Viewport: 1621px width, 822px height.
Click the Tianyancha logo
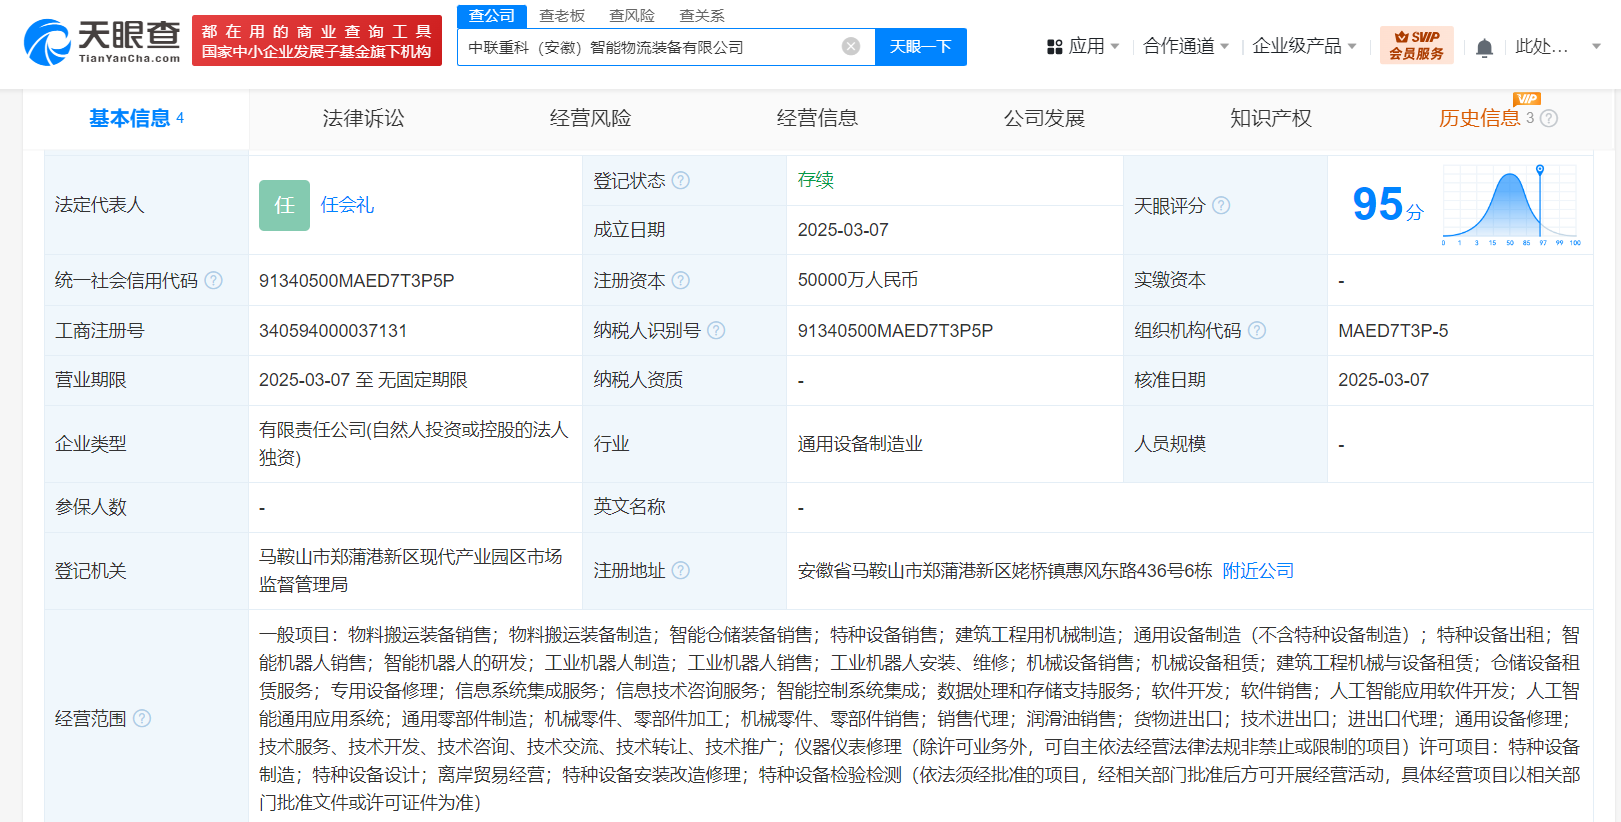(101, 42)
